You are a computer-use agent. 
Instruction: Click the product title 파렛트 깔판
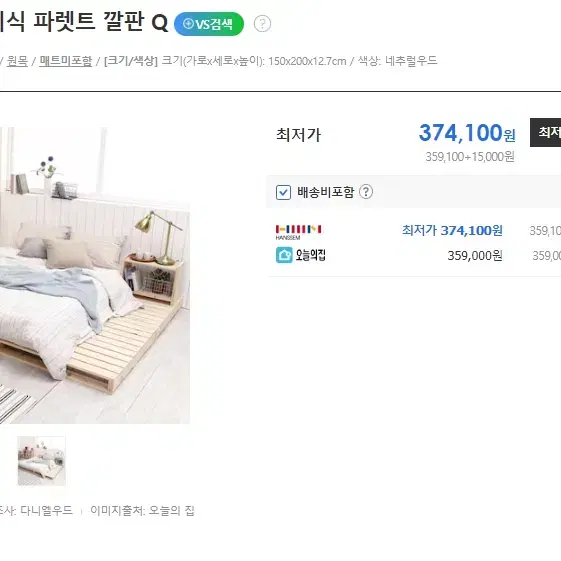(88, 21)
